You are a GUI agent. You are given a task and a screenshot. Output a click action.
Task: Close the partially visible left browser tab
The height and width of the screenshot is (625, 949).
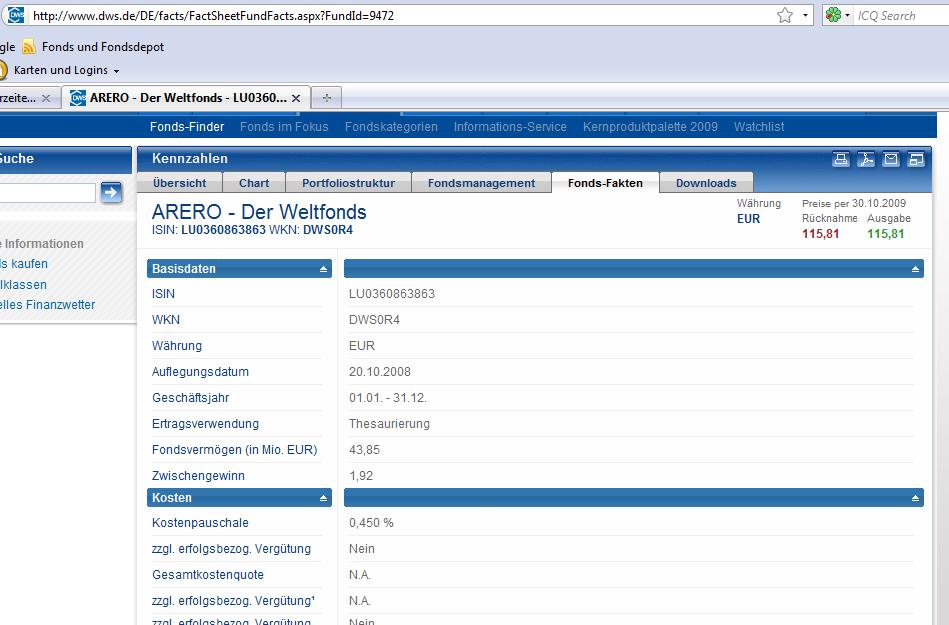[x=46, y=98]
